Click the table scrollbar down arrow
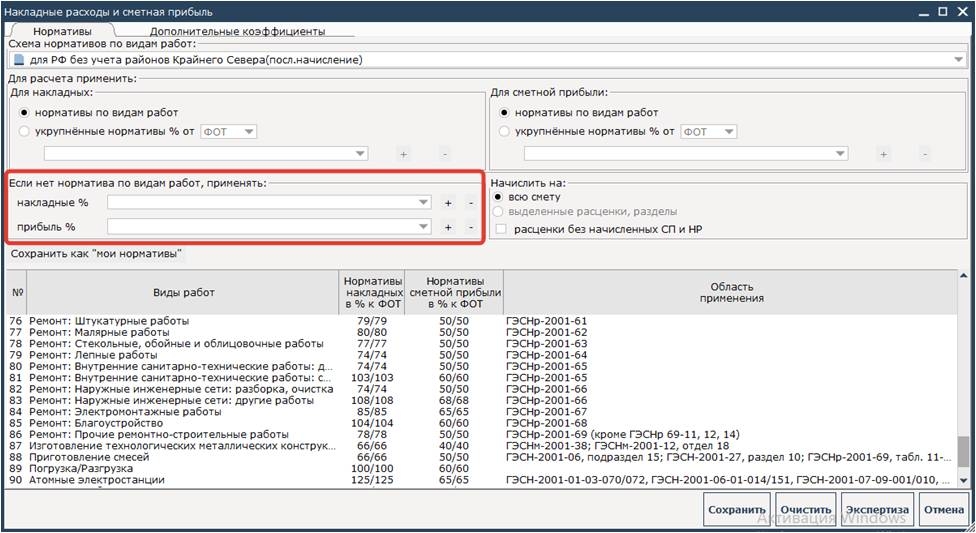The height and width of the screenshot is (533, 976). tap(964, 480)
